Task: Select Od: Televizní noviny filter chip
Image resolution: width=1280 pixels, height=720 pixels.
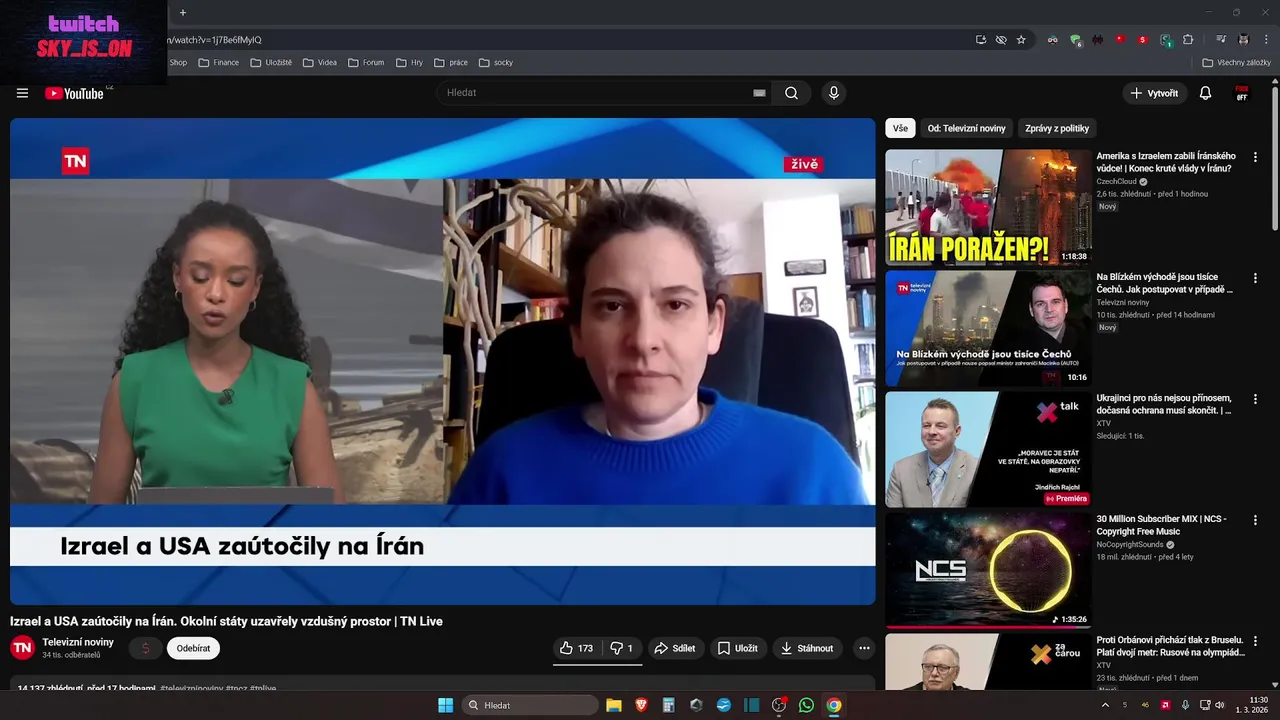Action: coord(966,128)
